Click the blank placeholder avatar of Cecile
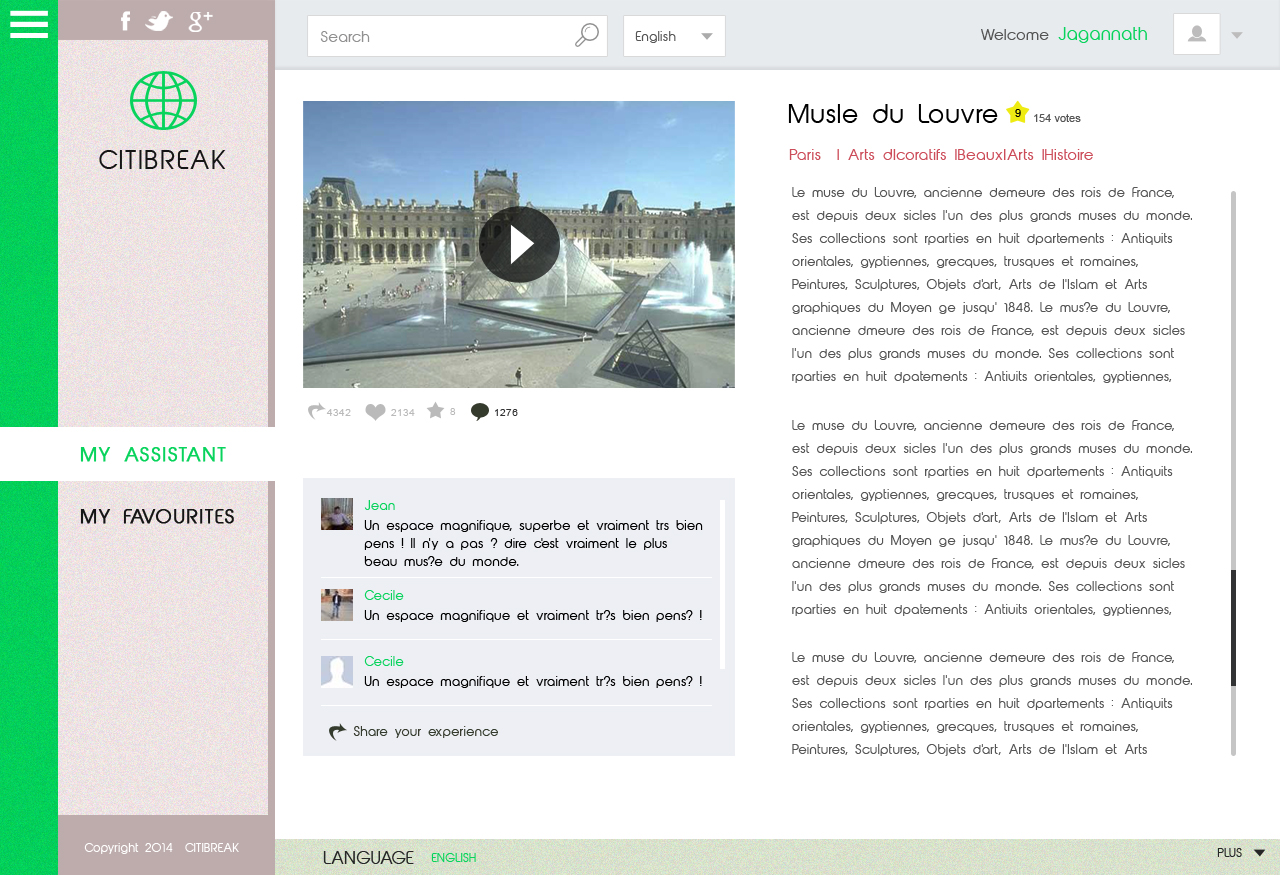This screenshot has width=1280, height=875. click(x=337, y=671)
